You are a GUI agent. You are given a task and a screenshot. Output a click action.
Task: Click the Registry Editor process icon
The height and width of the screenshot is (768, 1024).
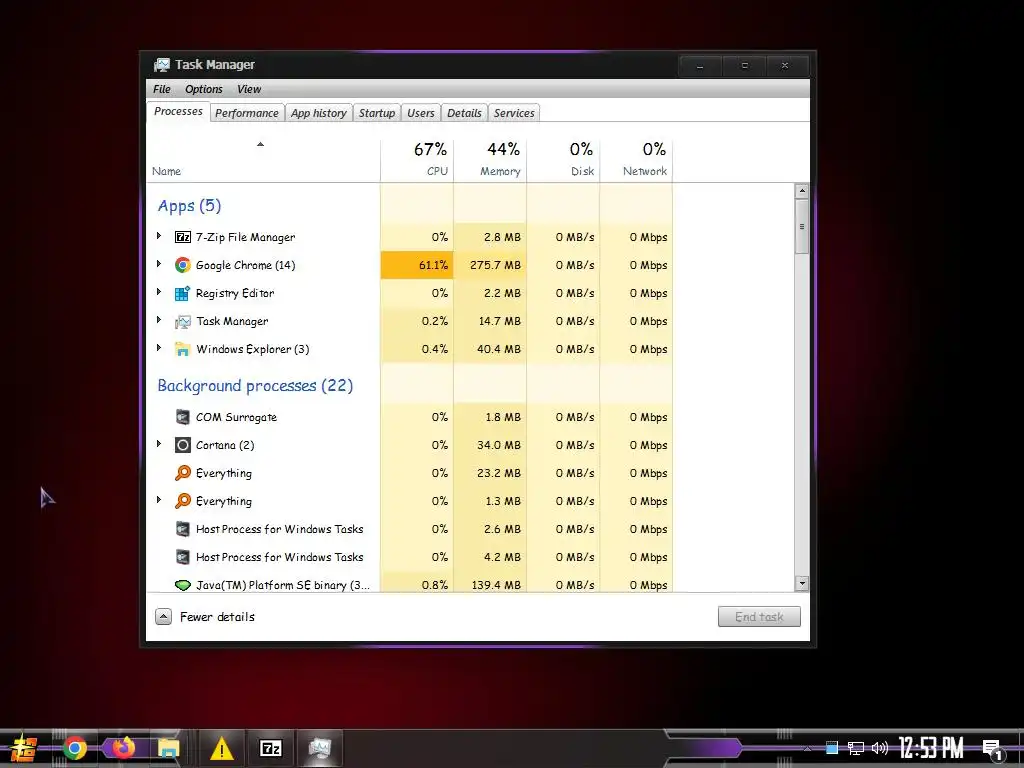183,293
